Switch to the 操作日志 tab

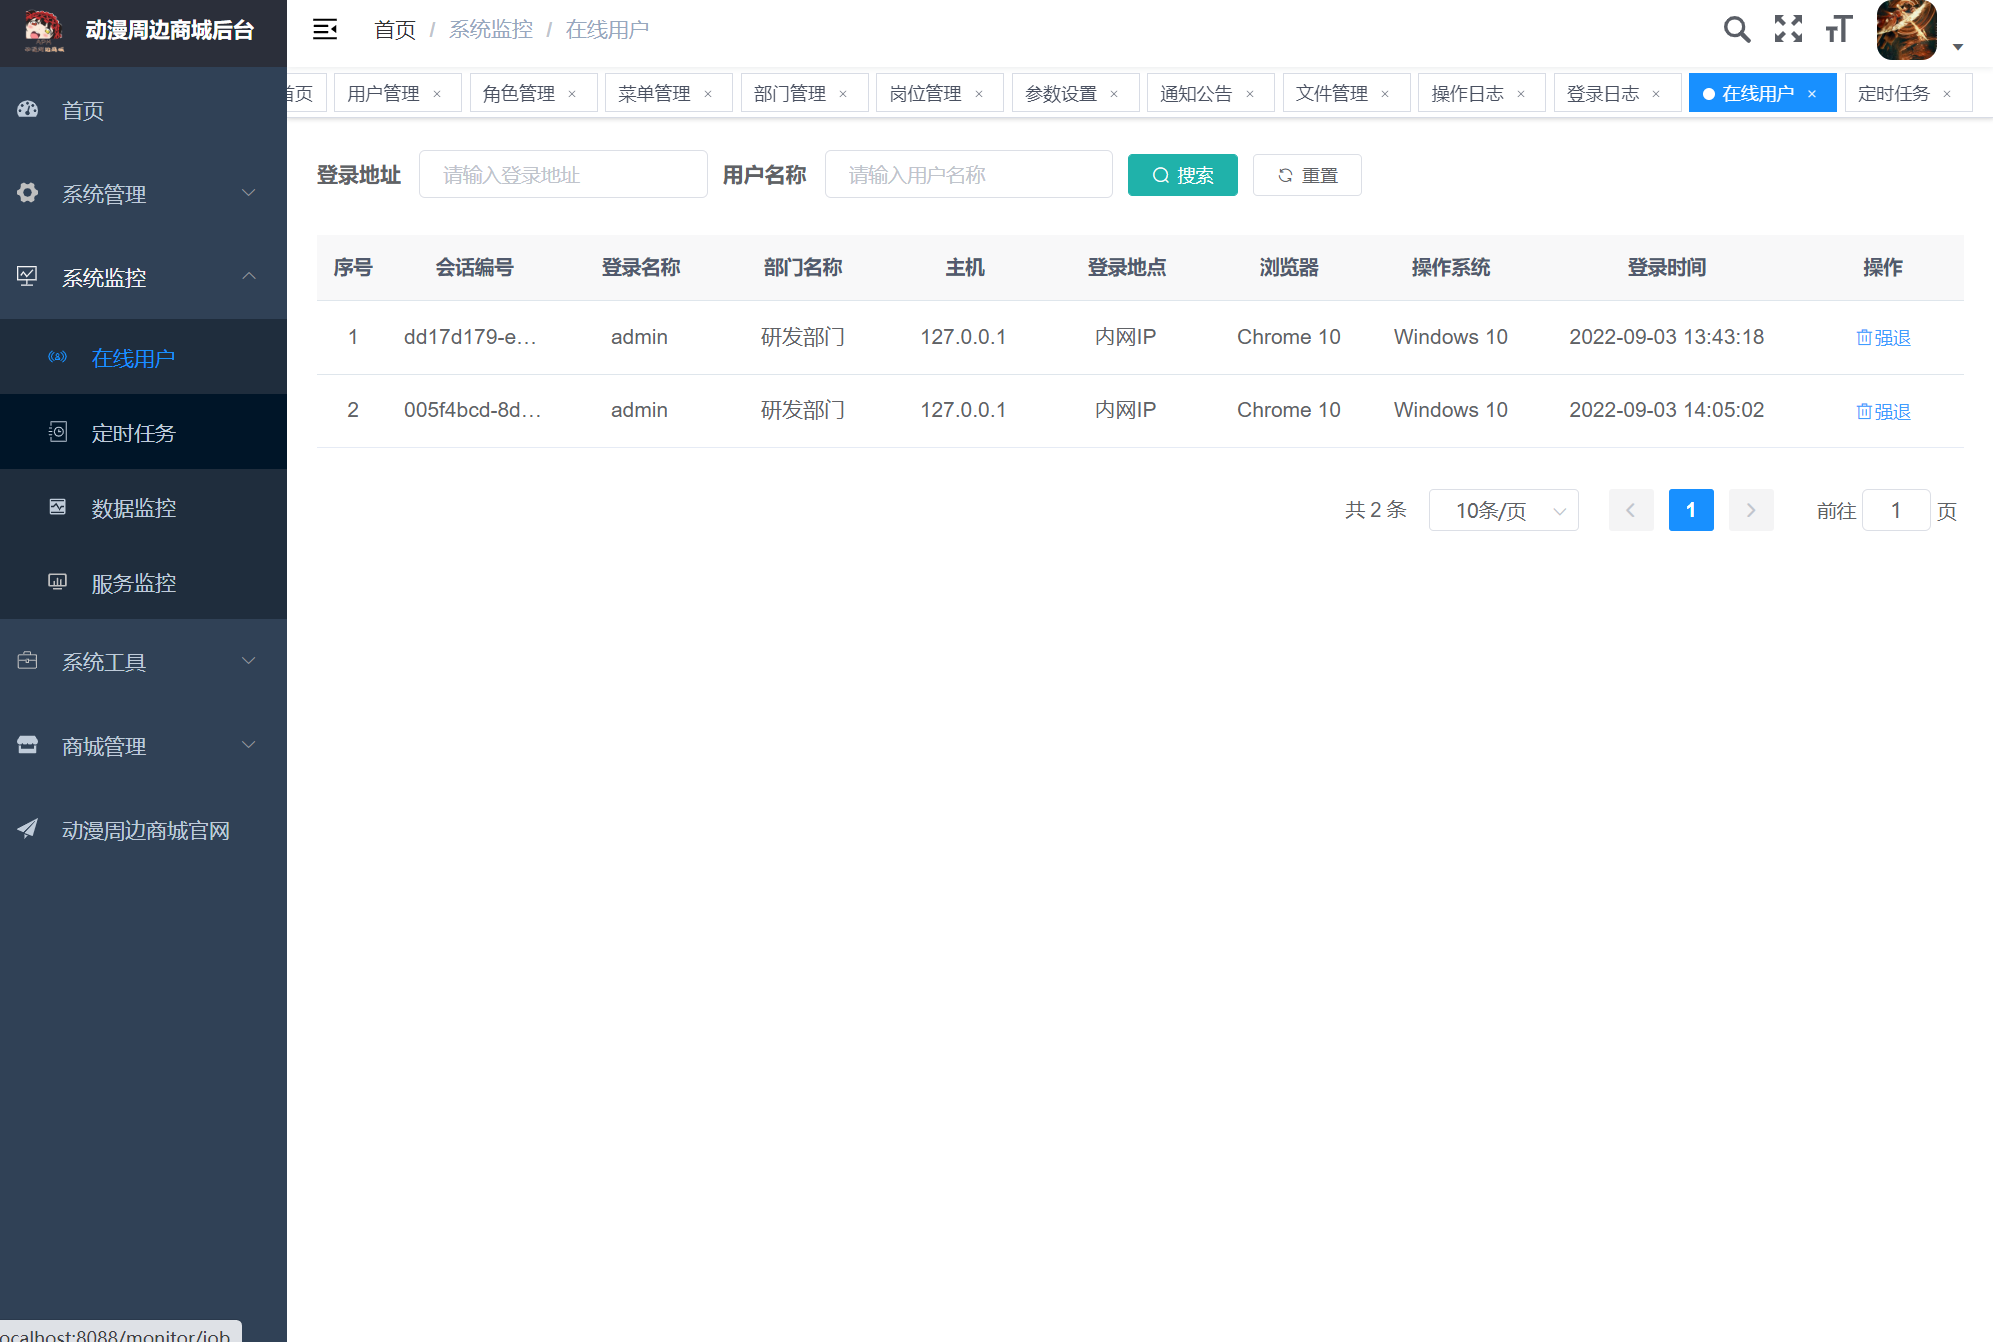[1467, 94]
